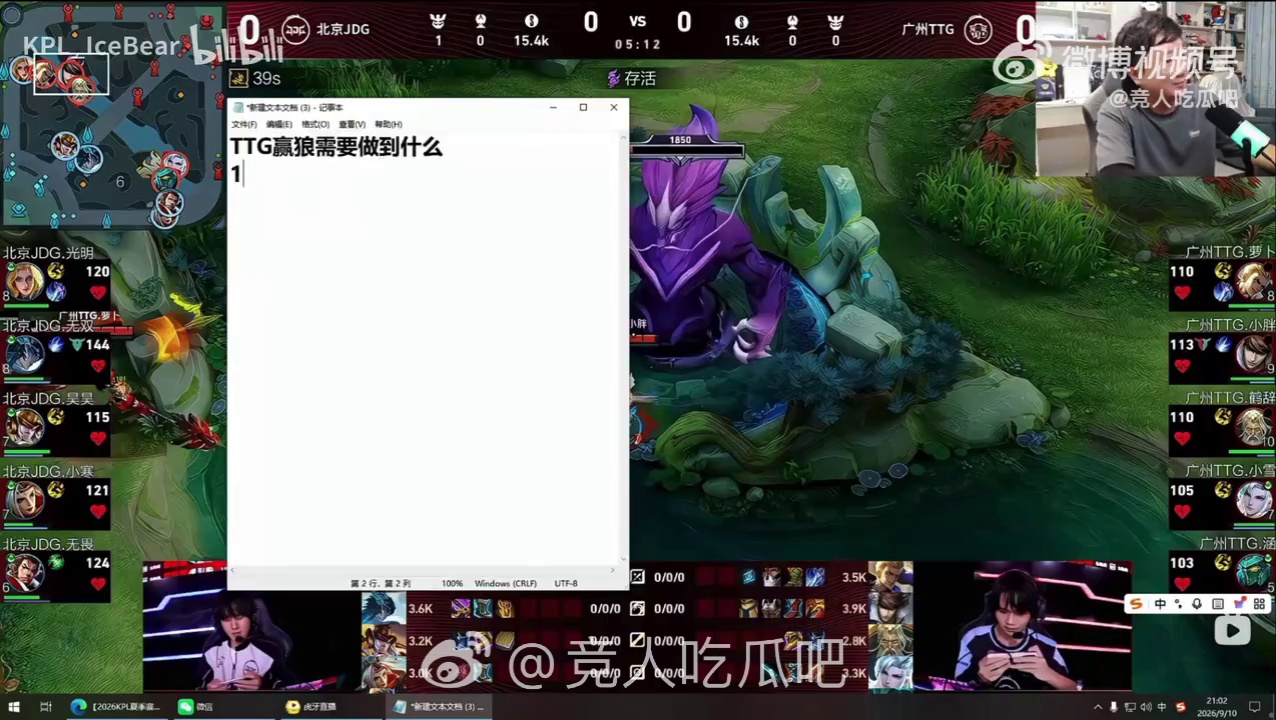
Task: Click the streamer webcam video at top right
Action: (x=1155, y=89)
